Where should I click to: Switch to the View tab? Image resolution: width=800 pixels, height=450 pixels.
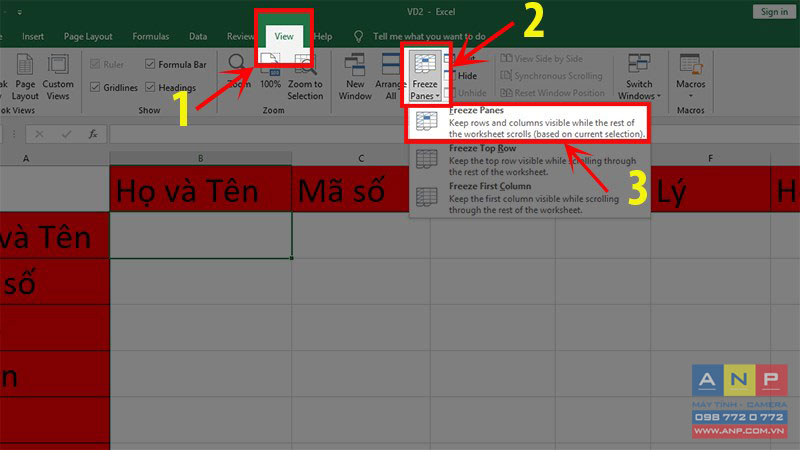pos(284,36)
